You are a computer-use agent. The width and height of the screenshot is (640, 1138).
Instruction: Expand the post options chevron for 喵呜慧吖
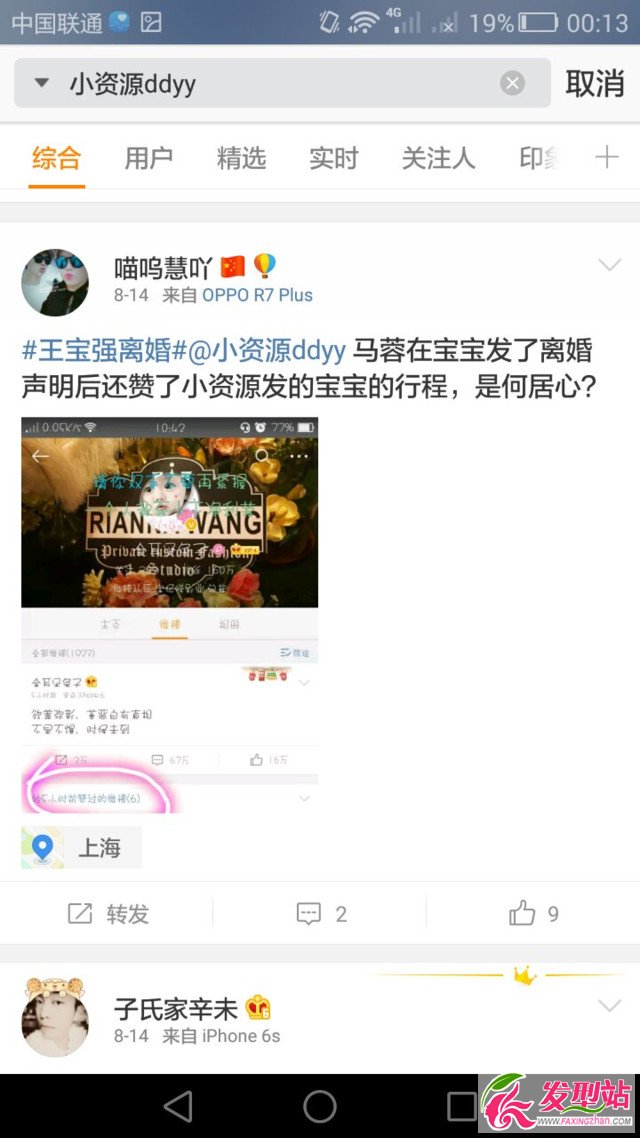point(610,265)
